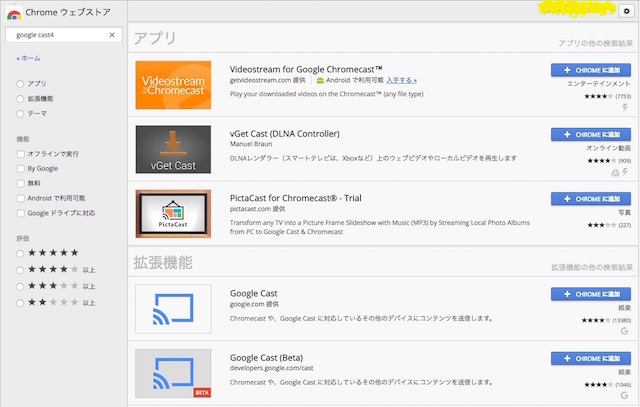Image resolution: width=640 pixels, height=407 pixels.
Task: Click the Android robot icon for Videostream
Action: coord(320,80)
